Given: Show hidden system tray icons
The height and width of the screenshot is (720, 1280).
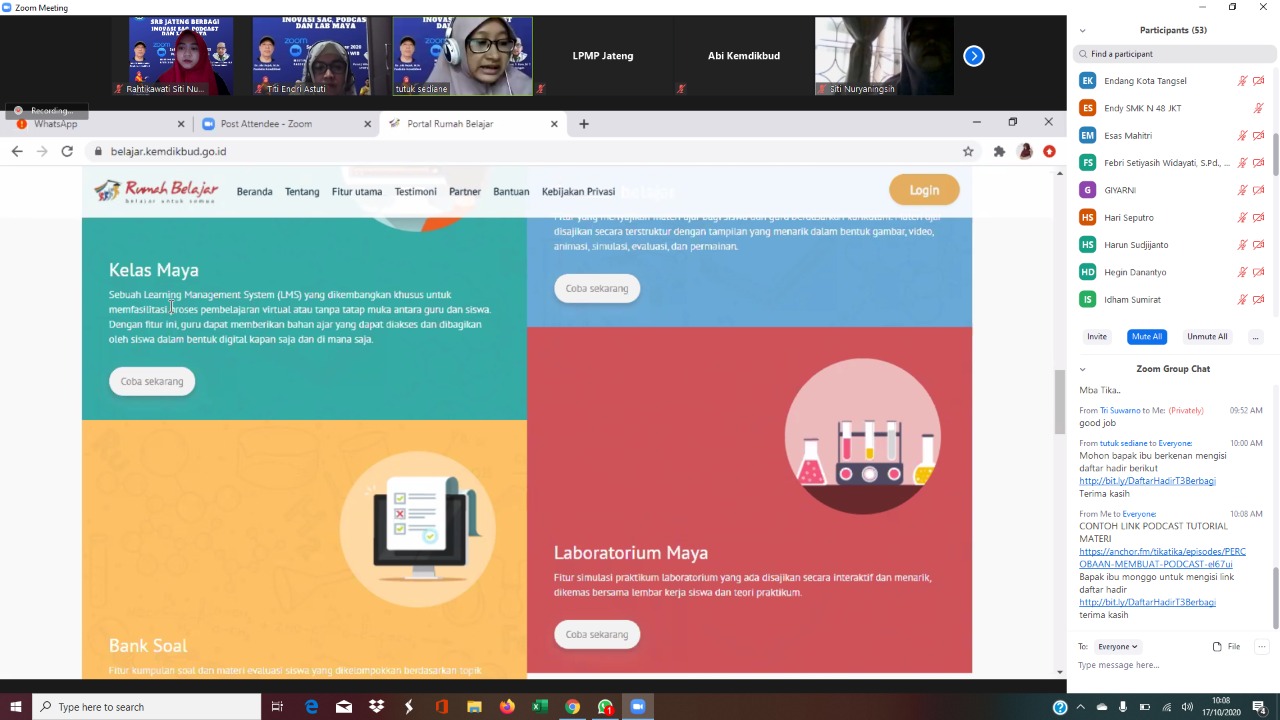Looking at the screenshot, I should click(x=1080, y=707).
